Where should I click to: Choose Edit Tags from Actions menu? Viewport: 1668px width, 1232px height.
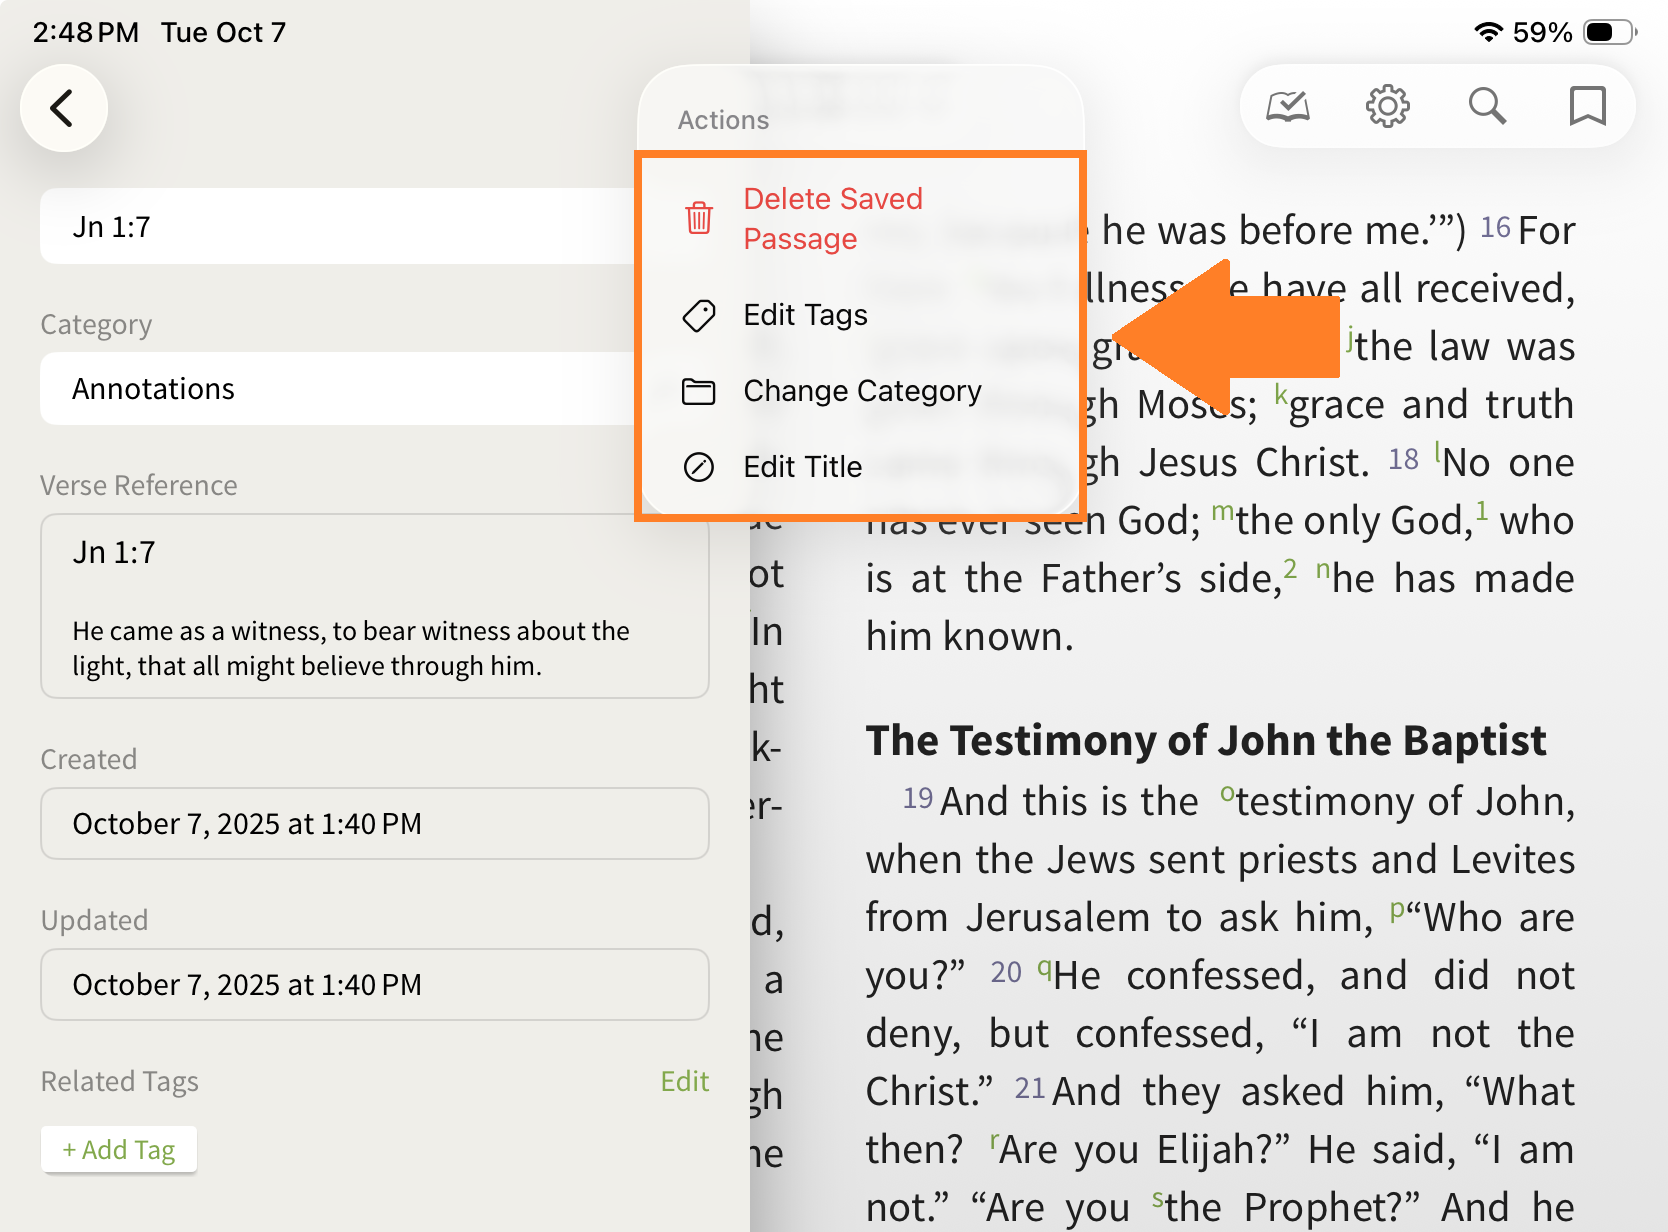pos(805,315)
